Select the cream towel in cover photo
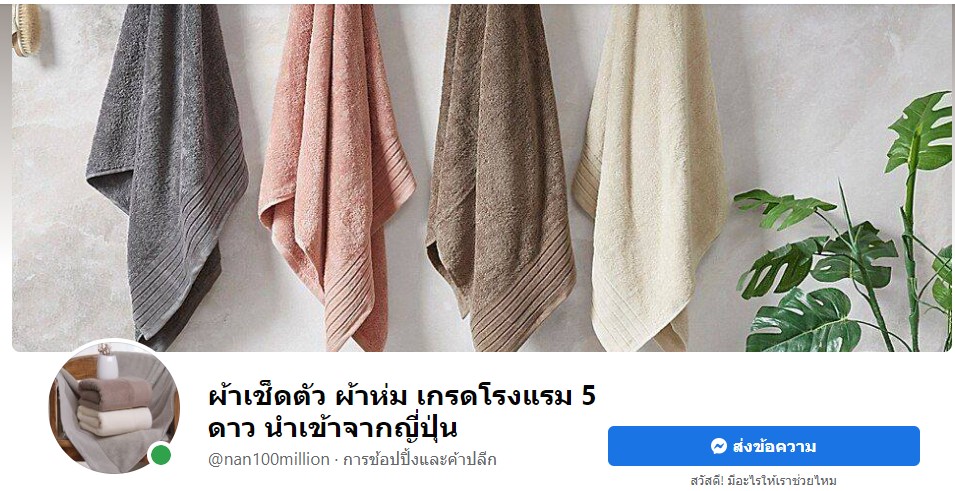The image size is (955, 491). (650, 177)
